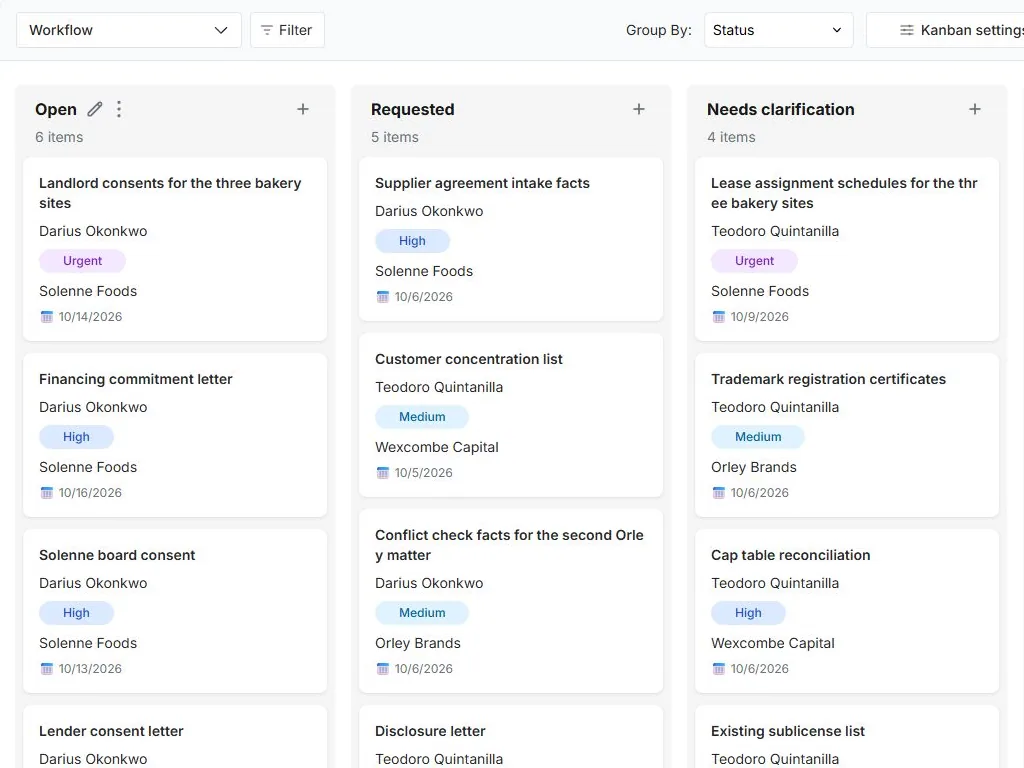Open the Existing sublicense list card

click(847, 737)
